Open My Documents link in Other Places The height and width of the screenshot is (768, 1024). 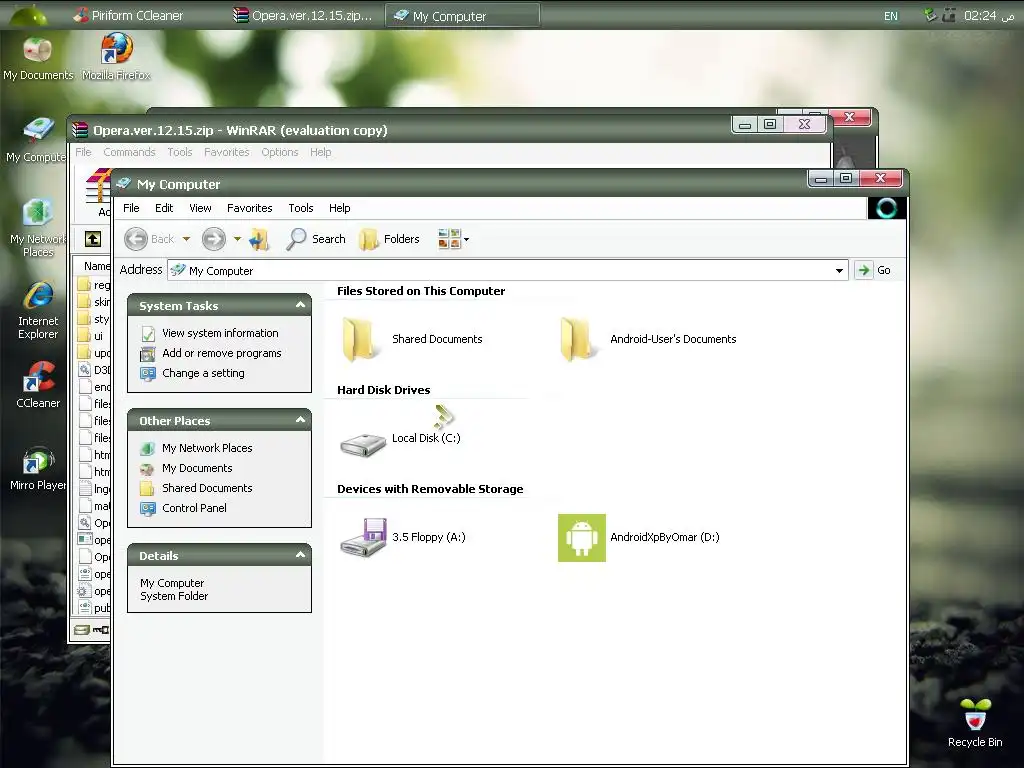tap(197, 468)
